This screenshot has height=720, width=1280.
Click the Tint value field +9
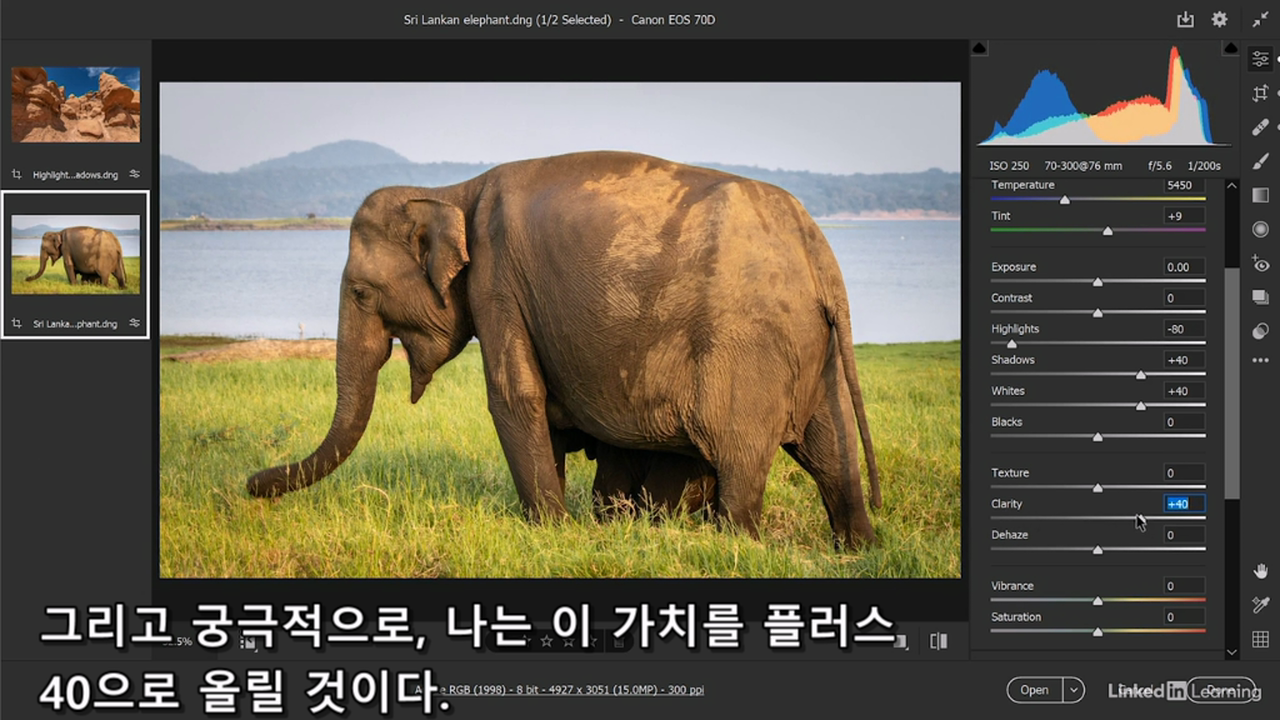pos(1184,216)
